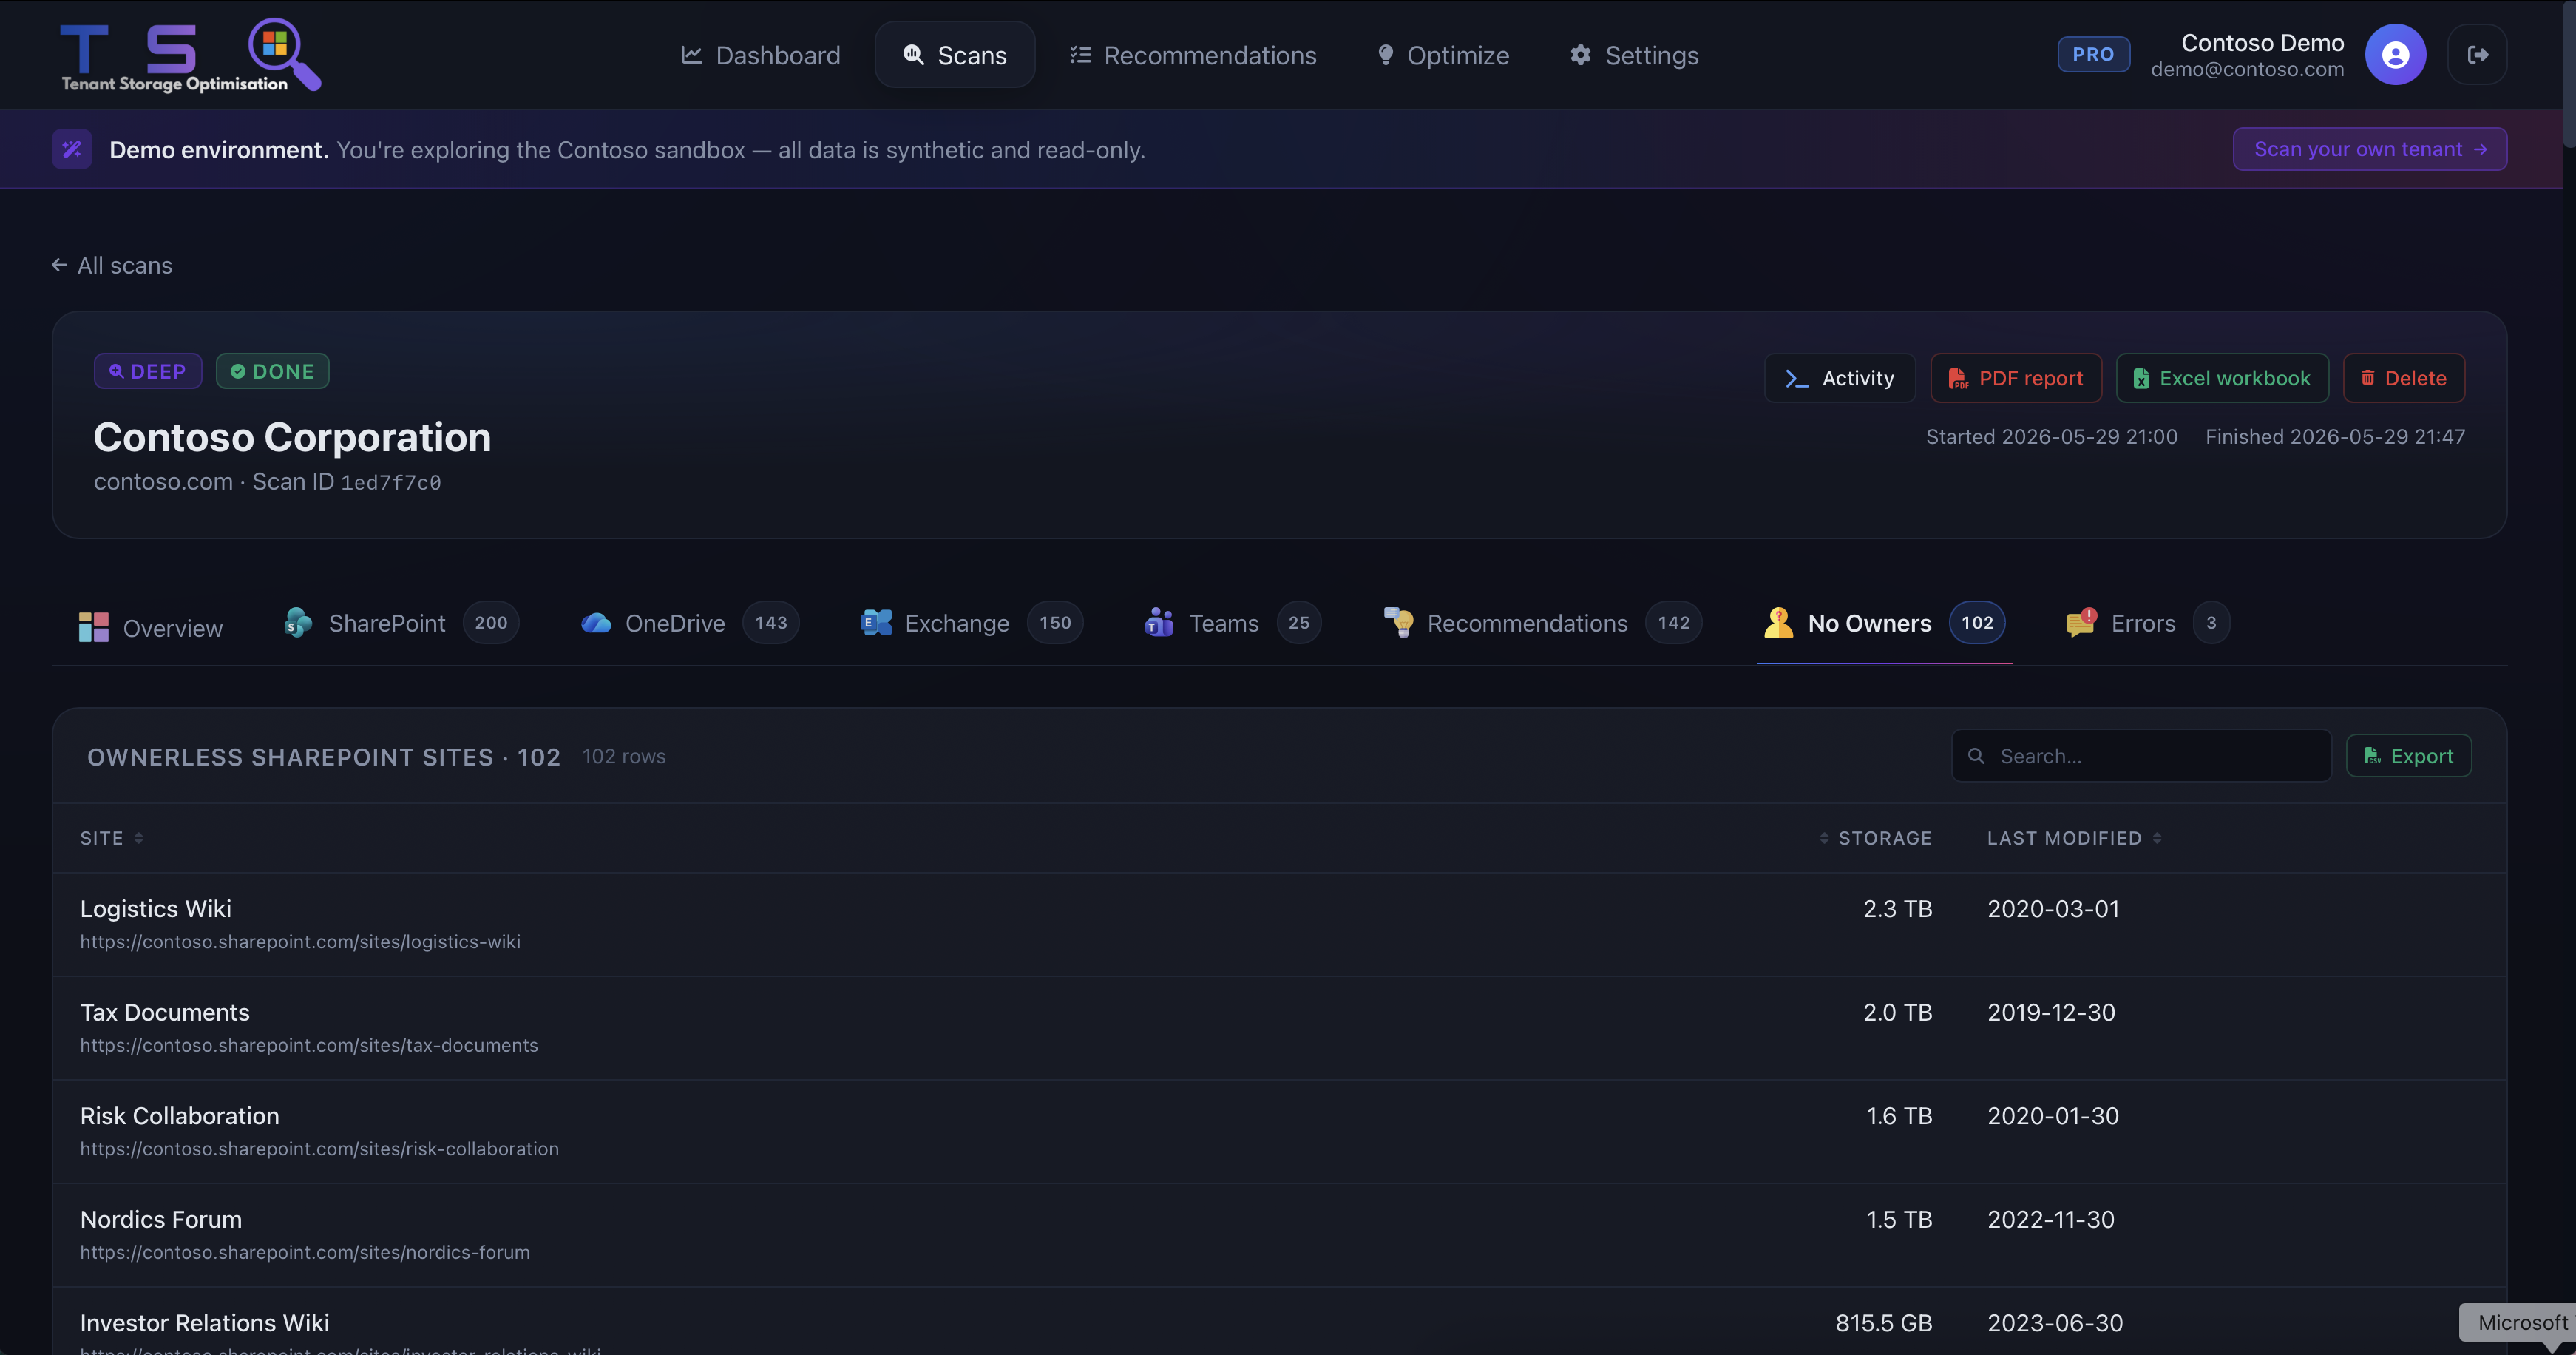Click the 2.3 TB storage value
The height and width of the screenshot is (1355, 2576).
1897,909
